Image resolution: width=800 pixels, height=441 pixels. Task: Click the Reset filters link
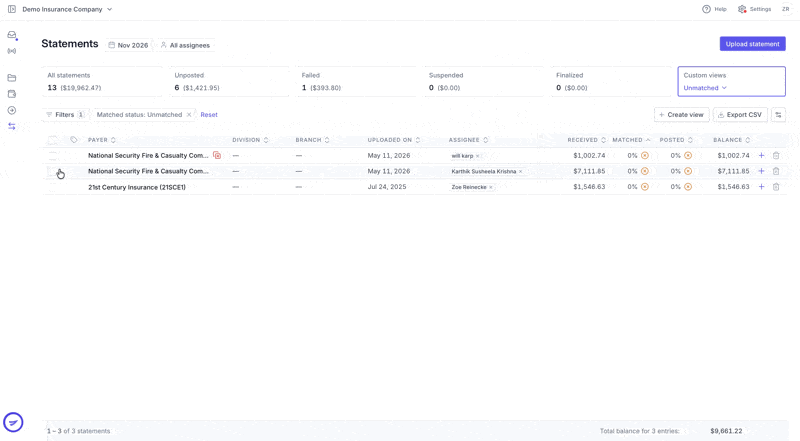(209, 115)
